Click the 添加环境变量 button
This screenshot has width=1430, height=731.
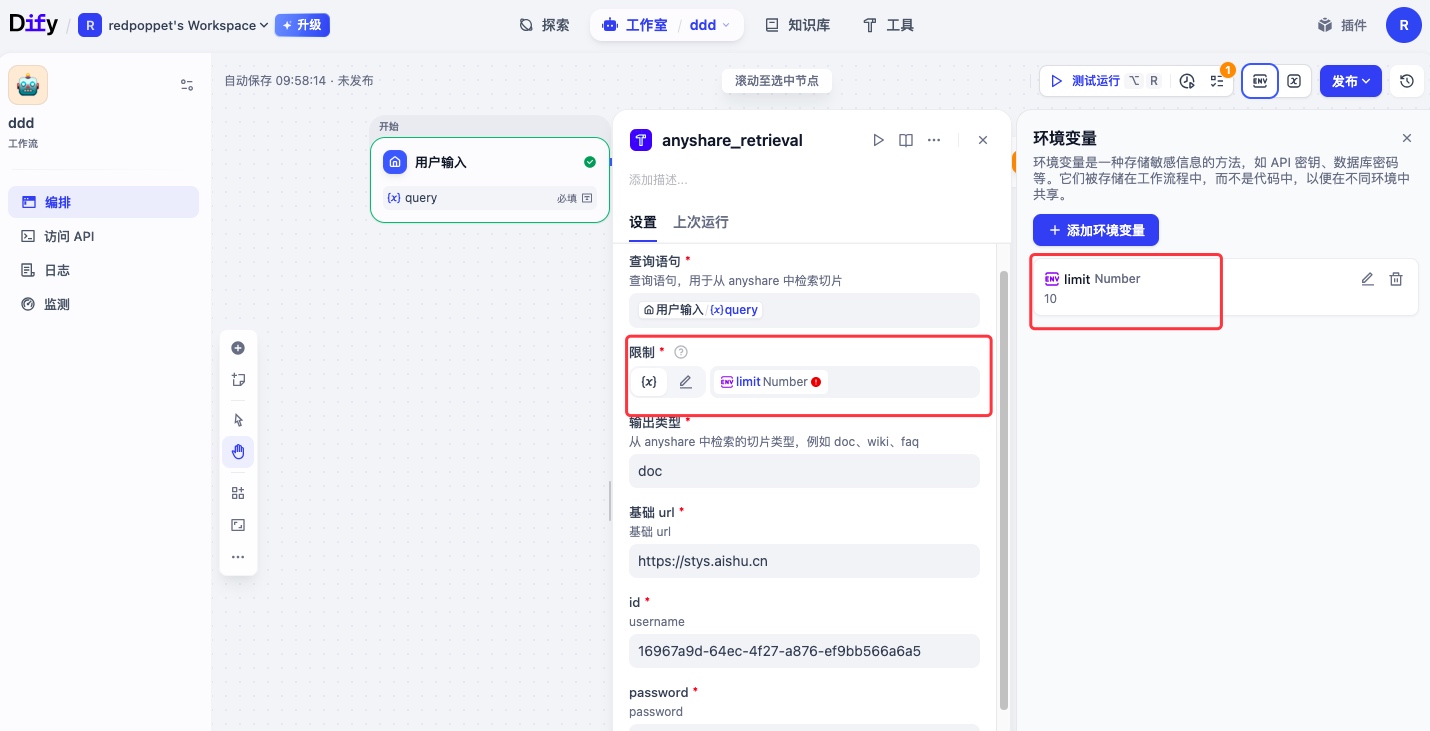[1095, 230]
